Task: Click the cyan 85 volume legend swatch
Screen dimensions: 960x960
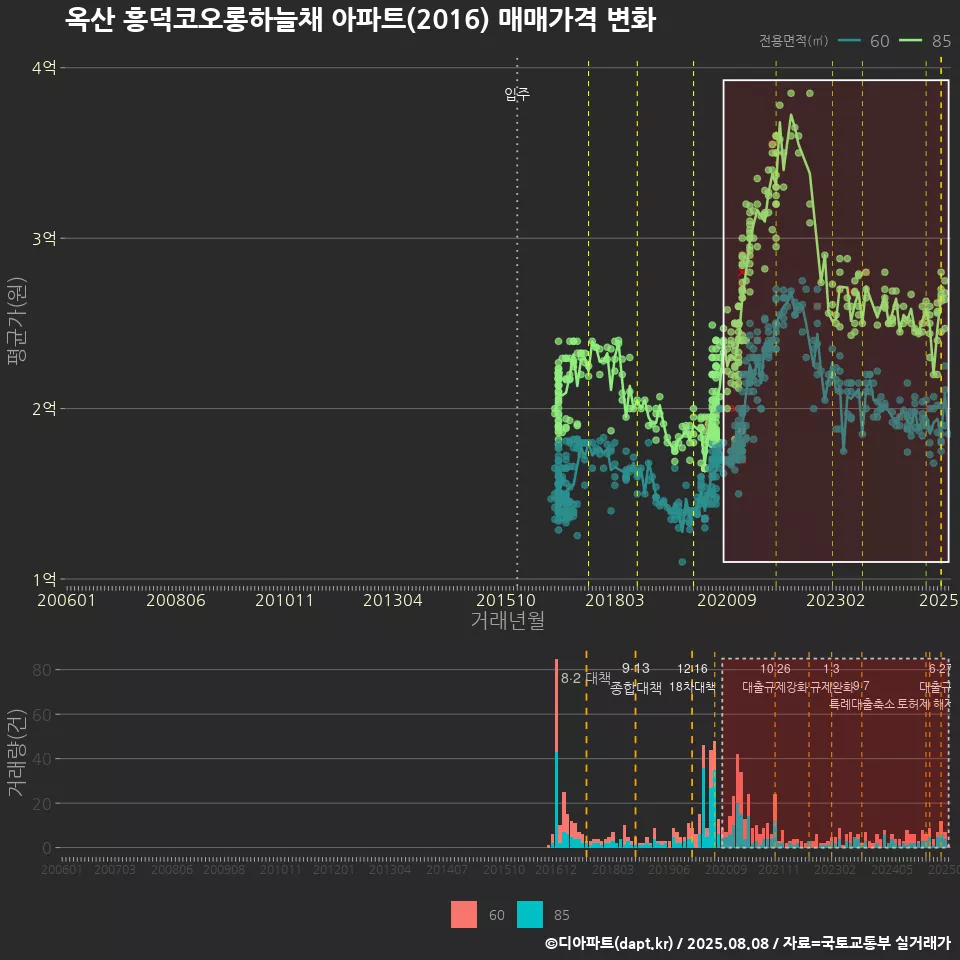Action: coord(530,915)
